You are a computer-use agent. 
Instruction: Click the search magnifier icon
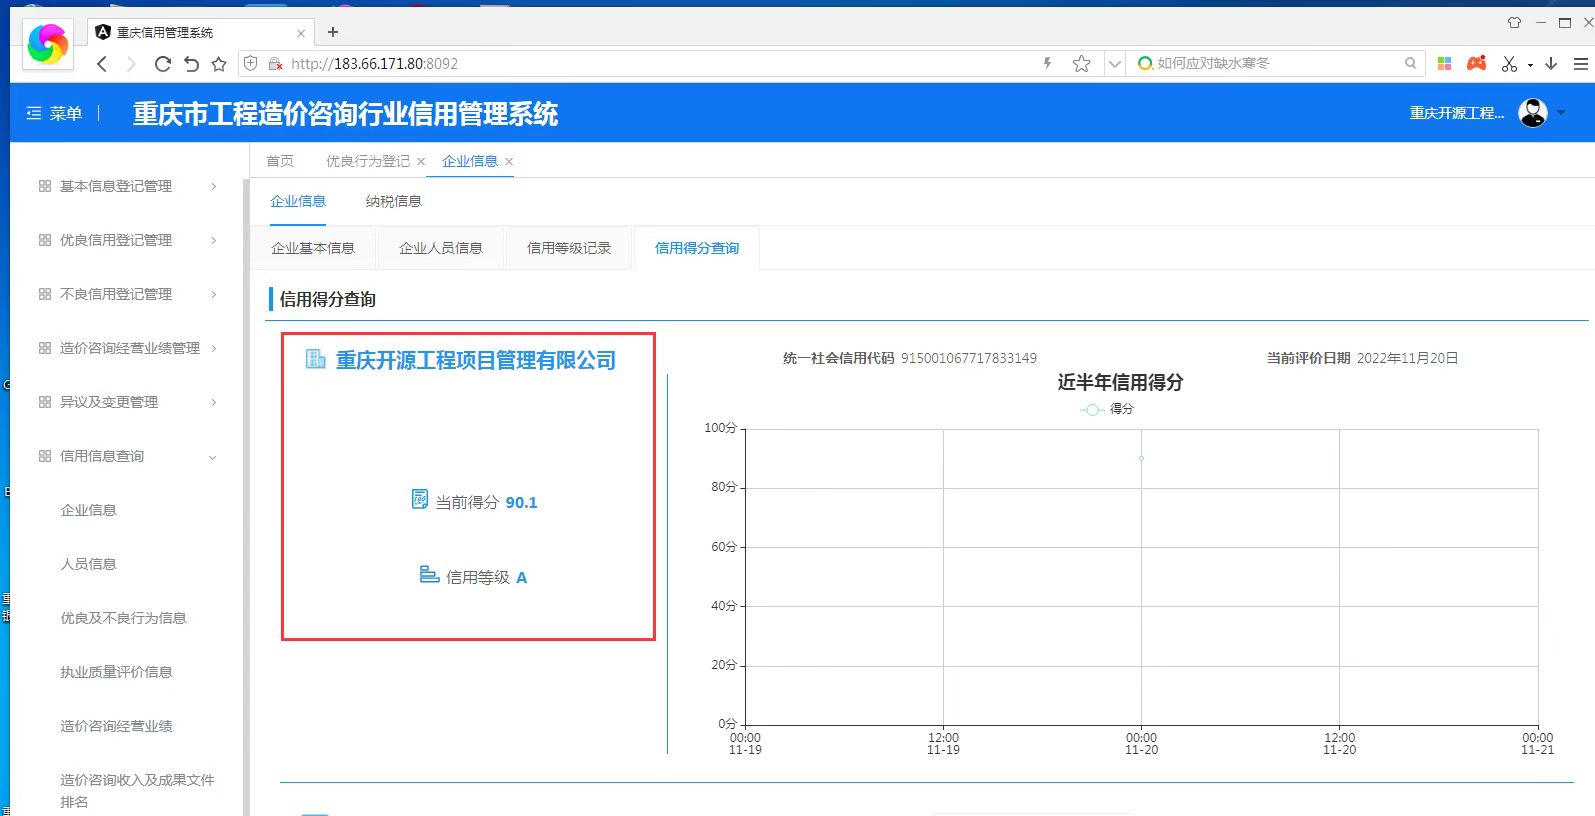pyautogui.click(x=1410, y=63)
